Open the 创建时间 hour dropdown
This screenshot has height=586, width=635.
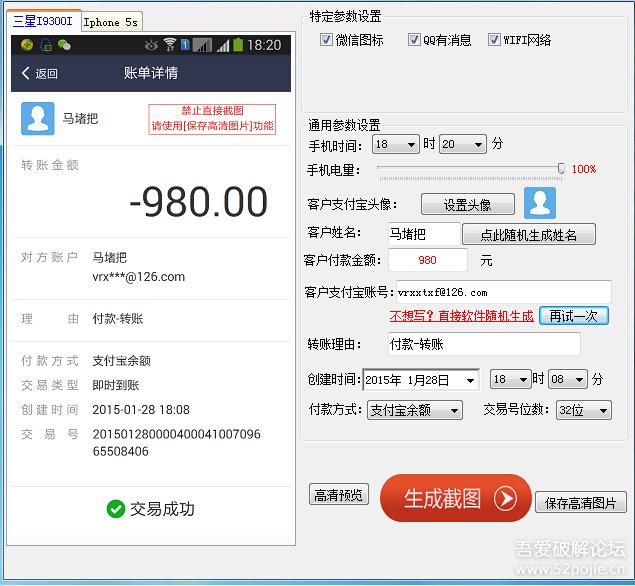(510, 379)
